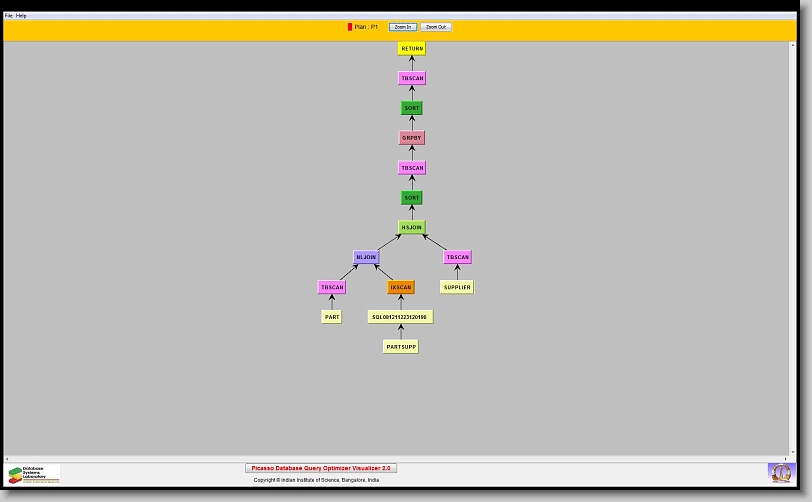Screen dimensions: 812x502
Task: Click the Zoom Out button
Action: (435, 27)
